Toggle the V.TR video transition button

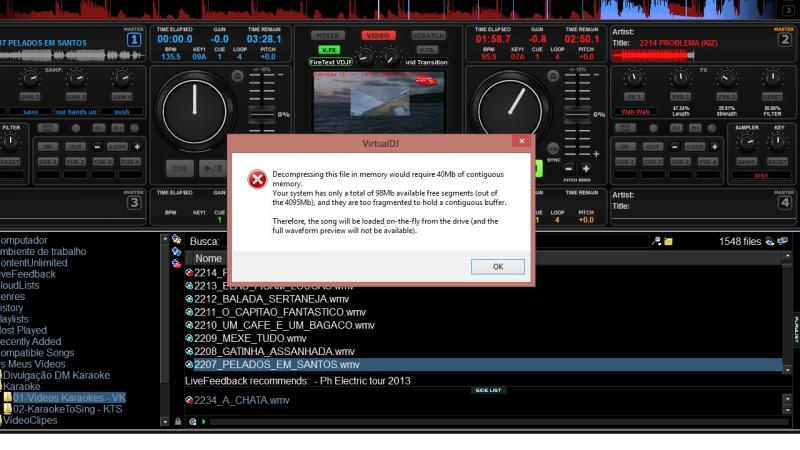427,50
